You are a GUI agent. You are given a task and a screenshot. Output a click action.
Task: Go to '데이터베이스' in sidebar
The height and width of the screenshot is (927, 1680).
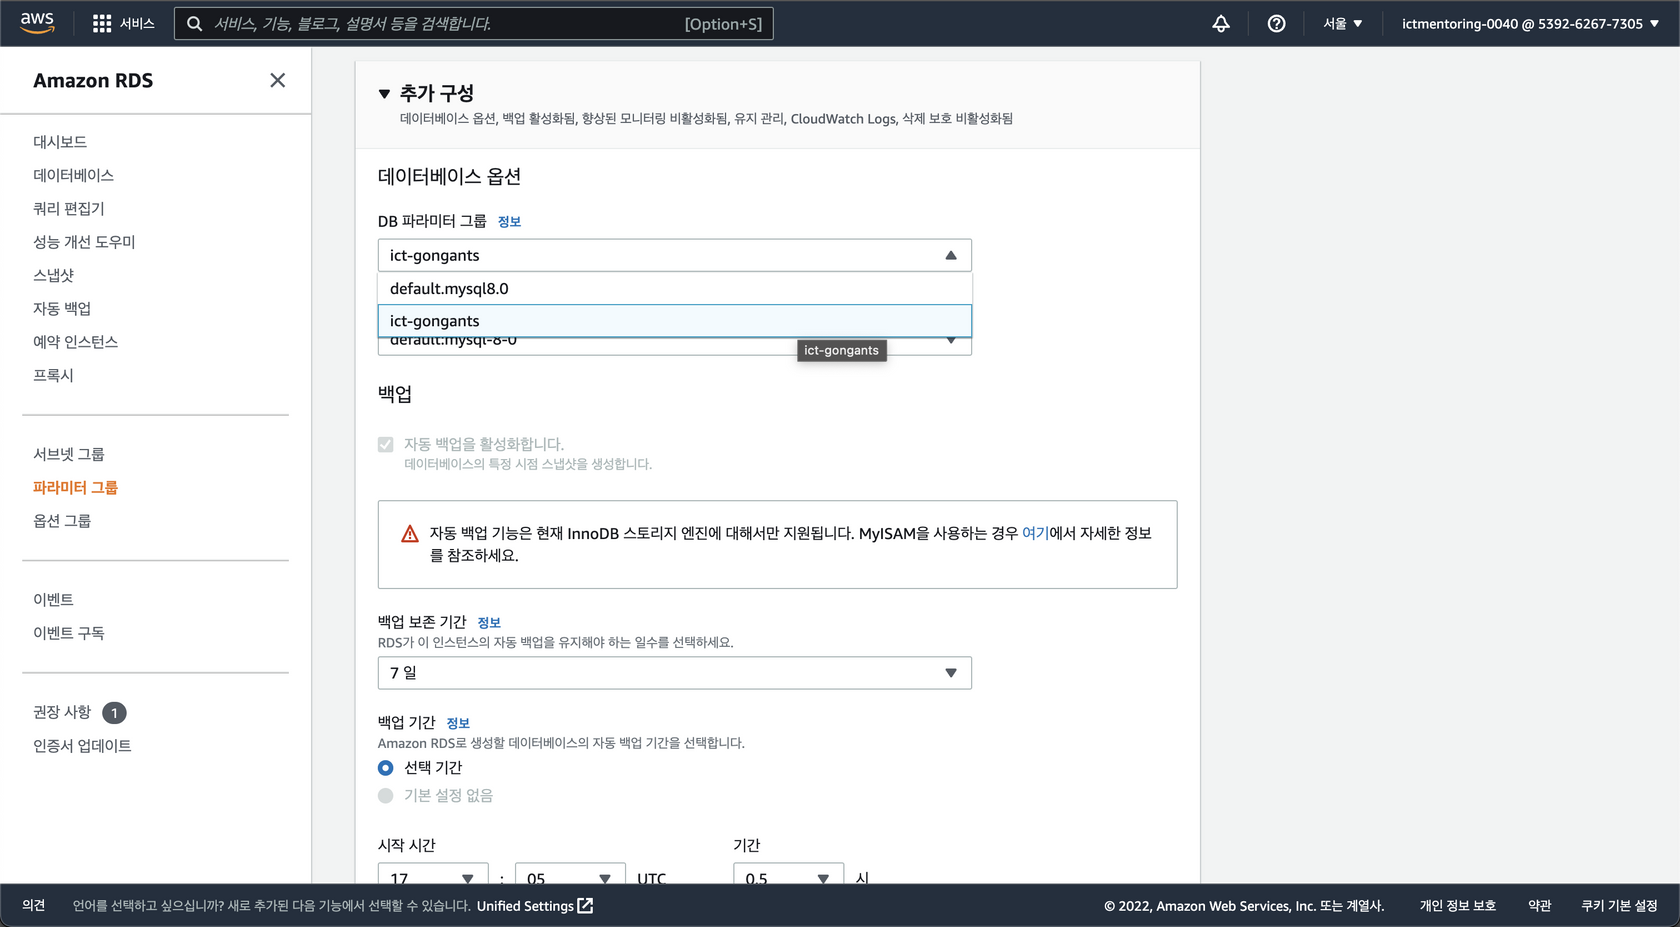click(73, 175)
